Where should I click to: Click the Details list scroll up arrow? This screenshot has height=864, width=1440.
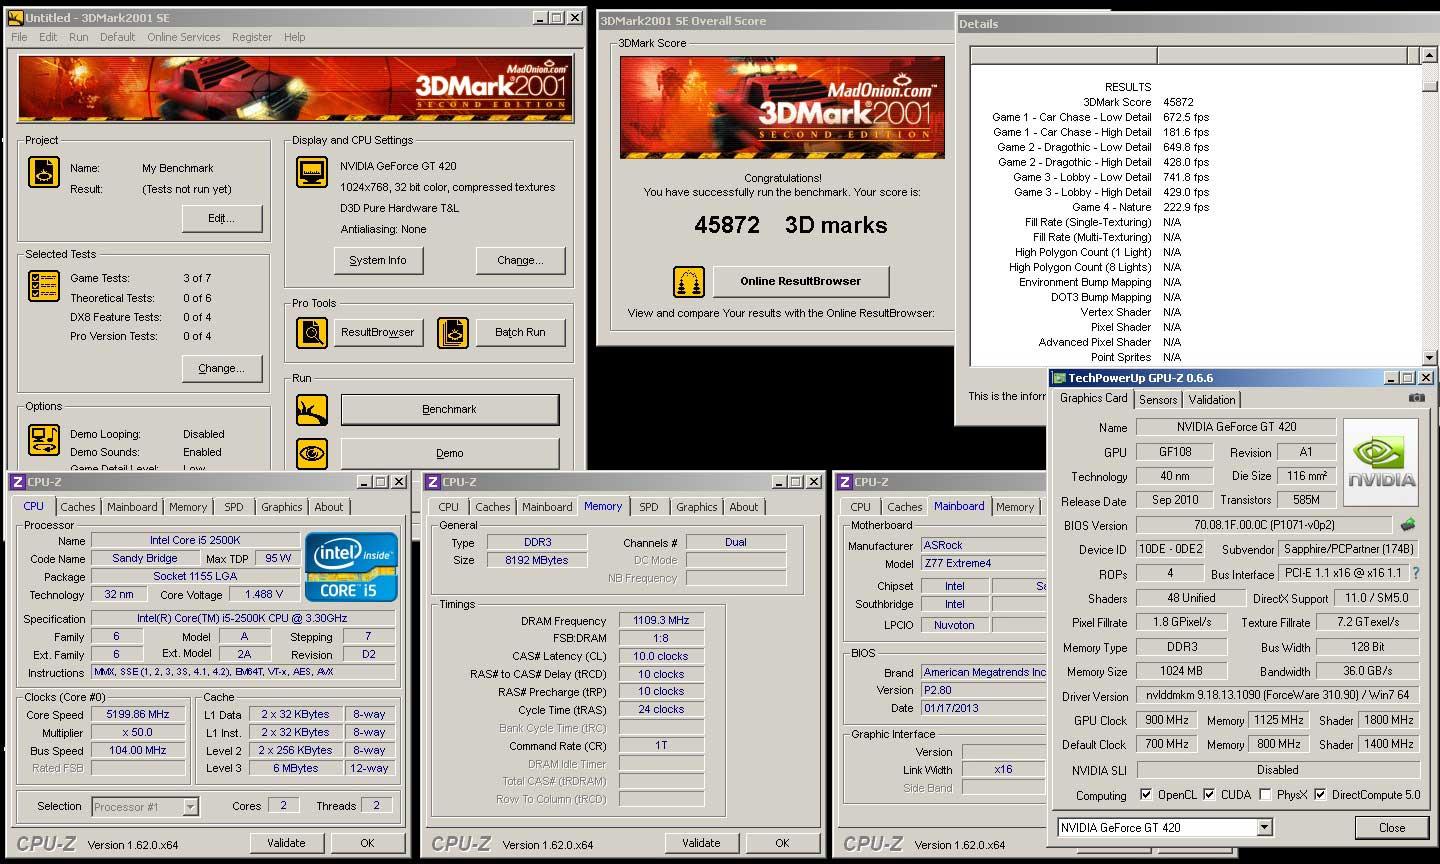click(1429, 55)
